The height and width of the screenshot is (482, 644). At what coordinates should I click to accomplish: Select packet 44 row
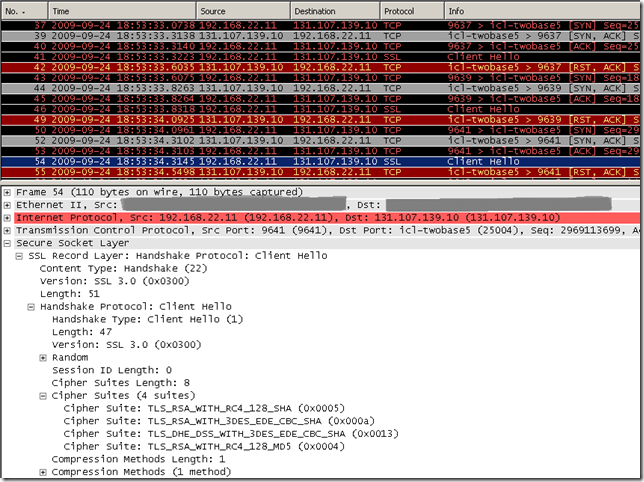(x=320, y=88)
